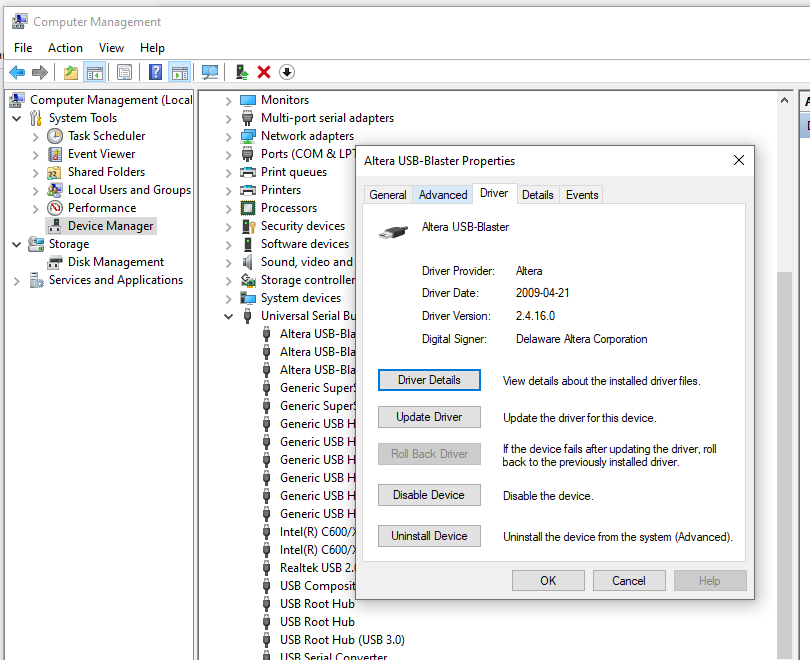810x660 pixels.
Task: Click the red X Uninstall device icon
Action: 264,72
